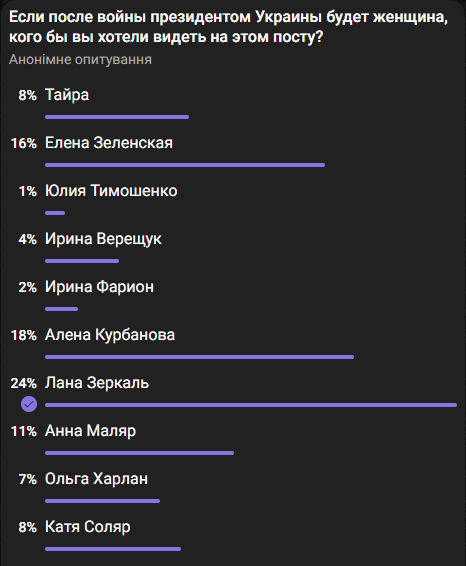Viewport: 466px width, 566px height.
Task: Click the checkmark icon beside Лана Зеркаль
Action: pyautogui.click(x=29, y=404)
